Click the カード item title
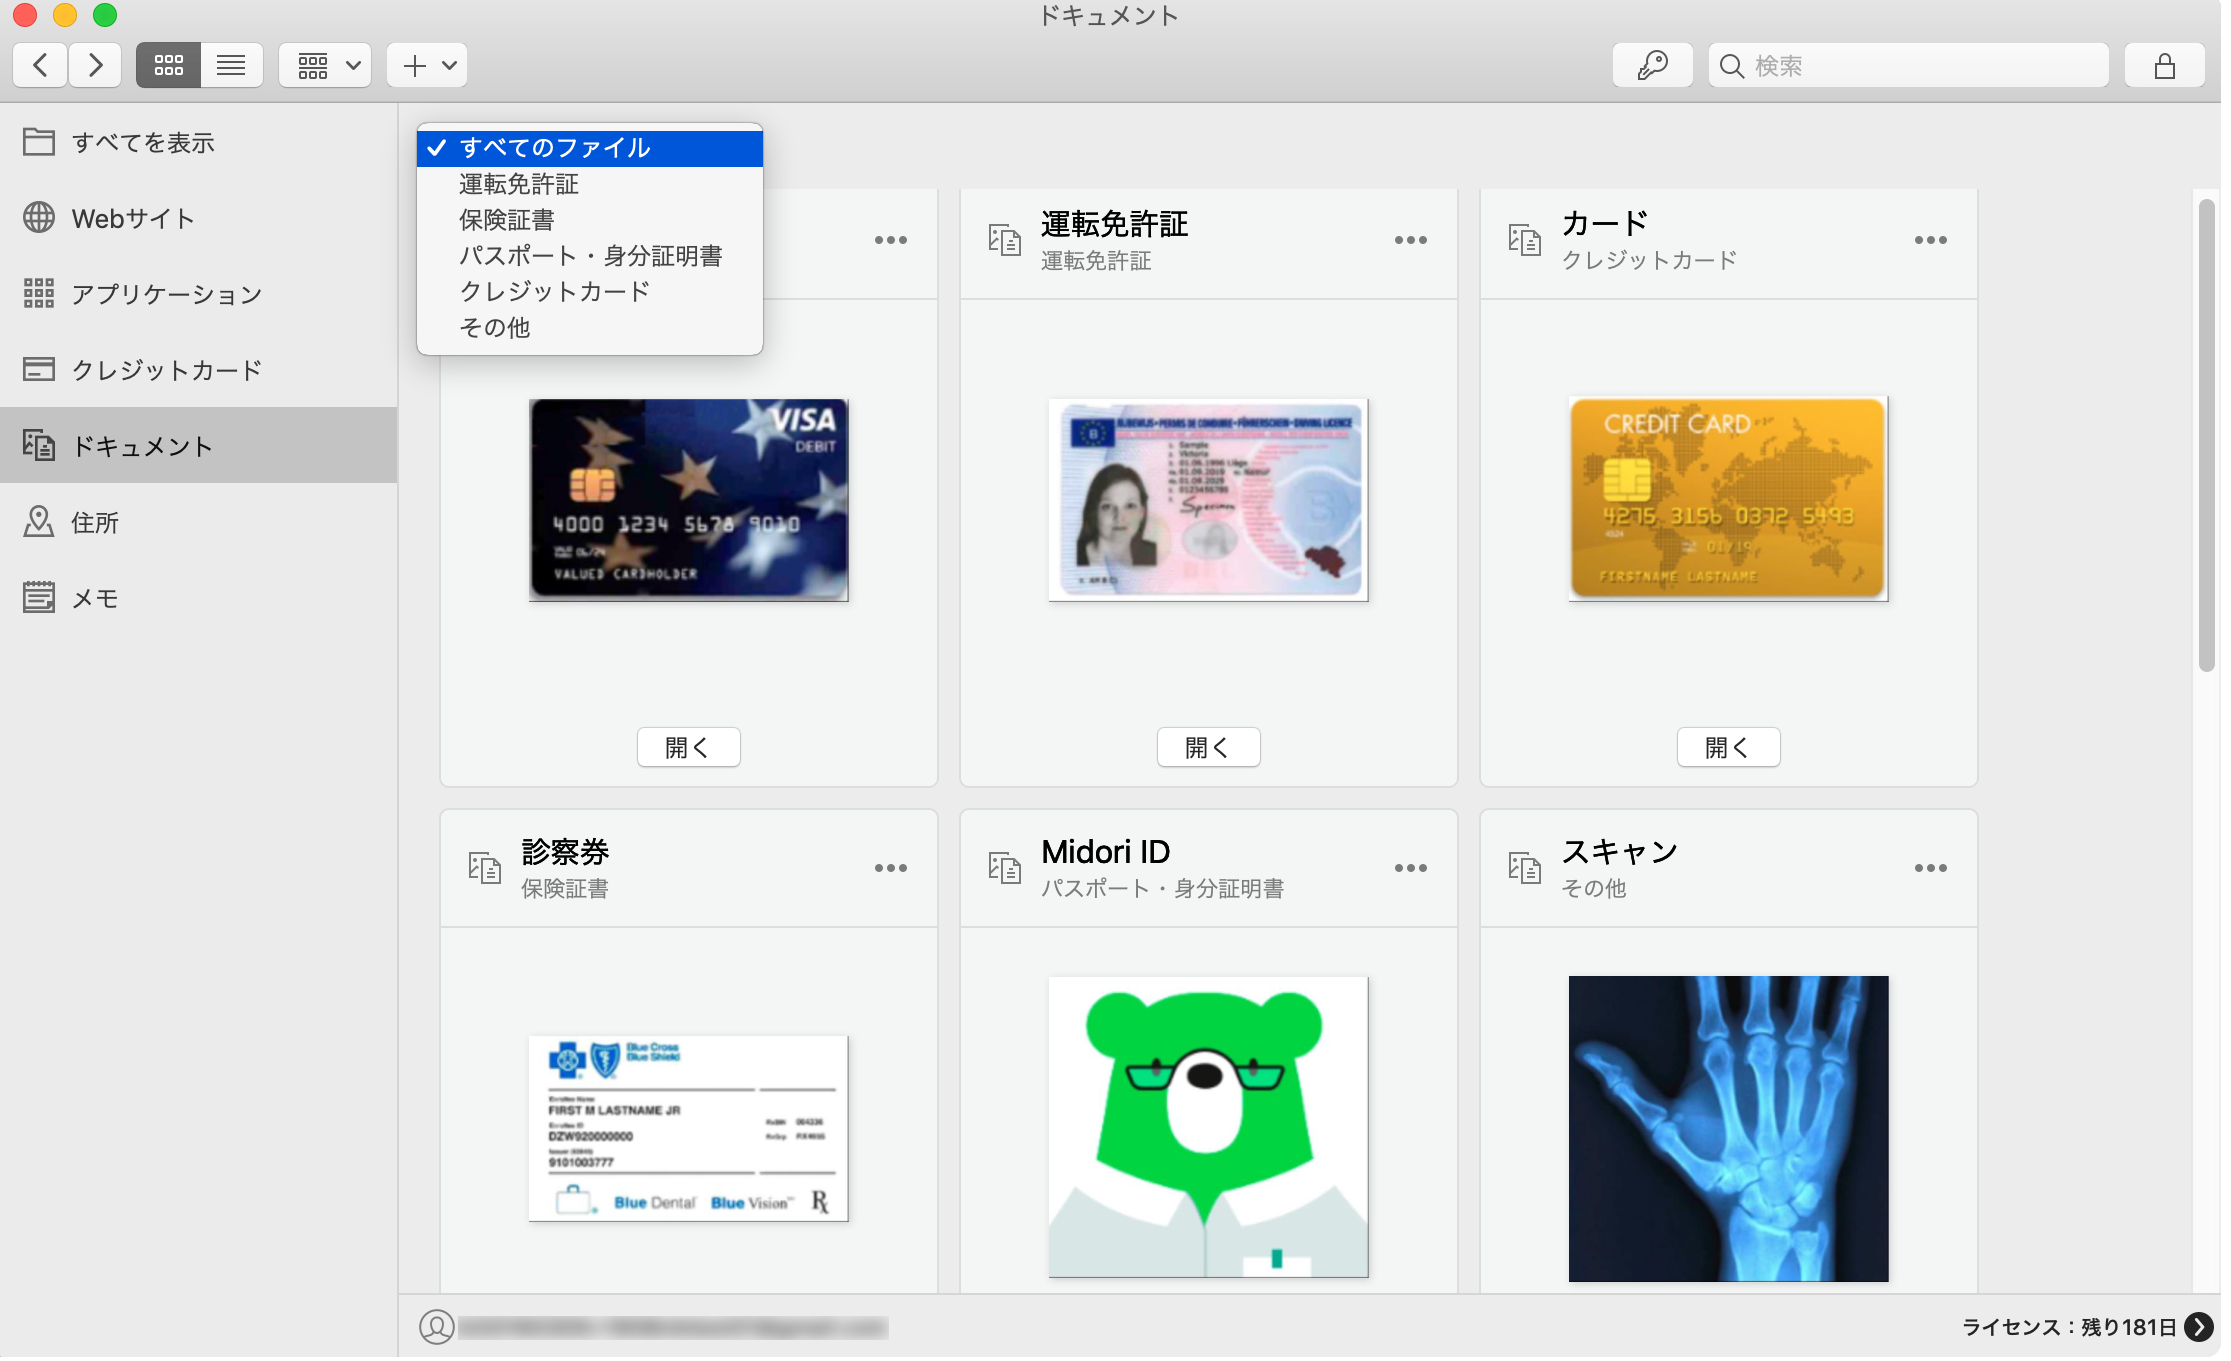 1605,223
